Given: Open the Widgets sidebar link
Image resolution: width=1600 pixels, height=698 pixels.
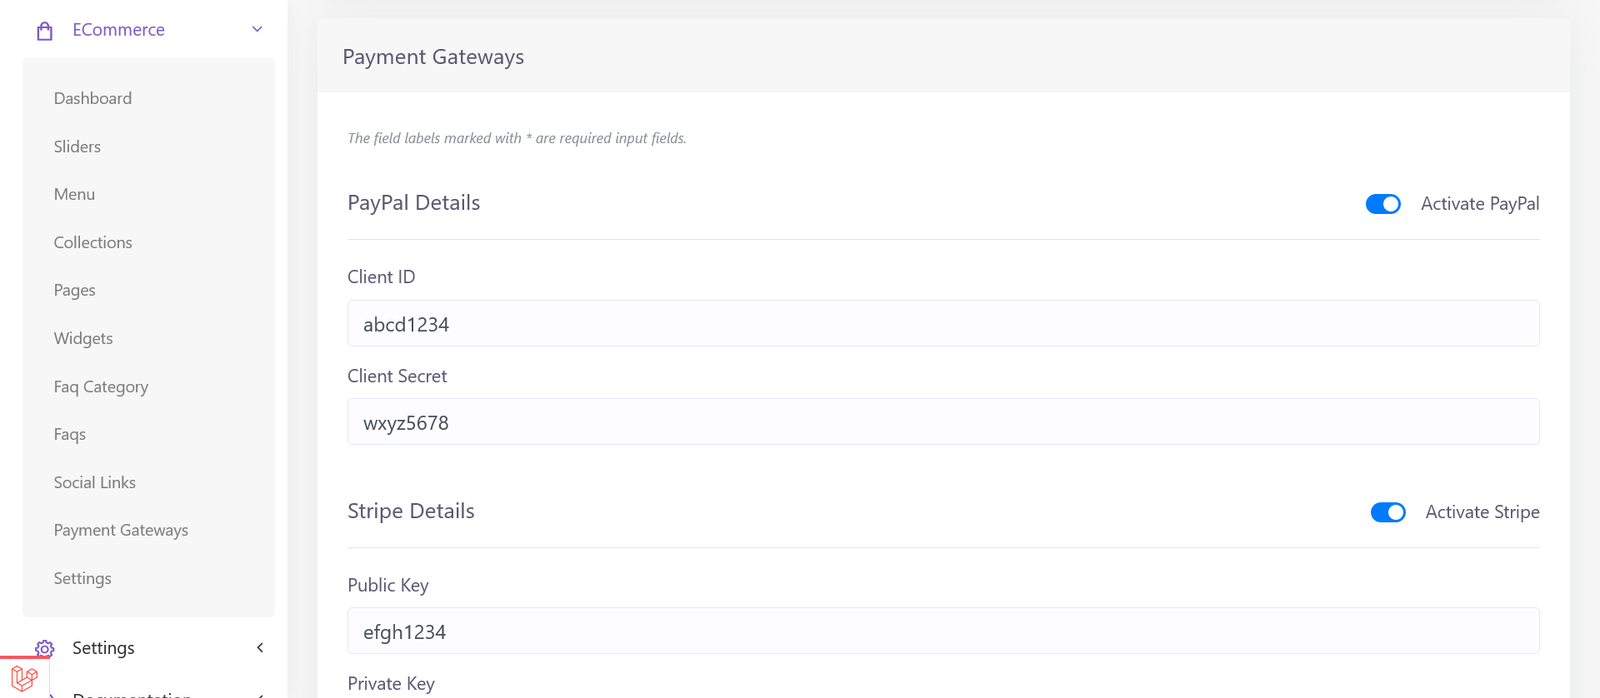Looking at the screenshot, I should click(83, 338).
